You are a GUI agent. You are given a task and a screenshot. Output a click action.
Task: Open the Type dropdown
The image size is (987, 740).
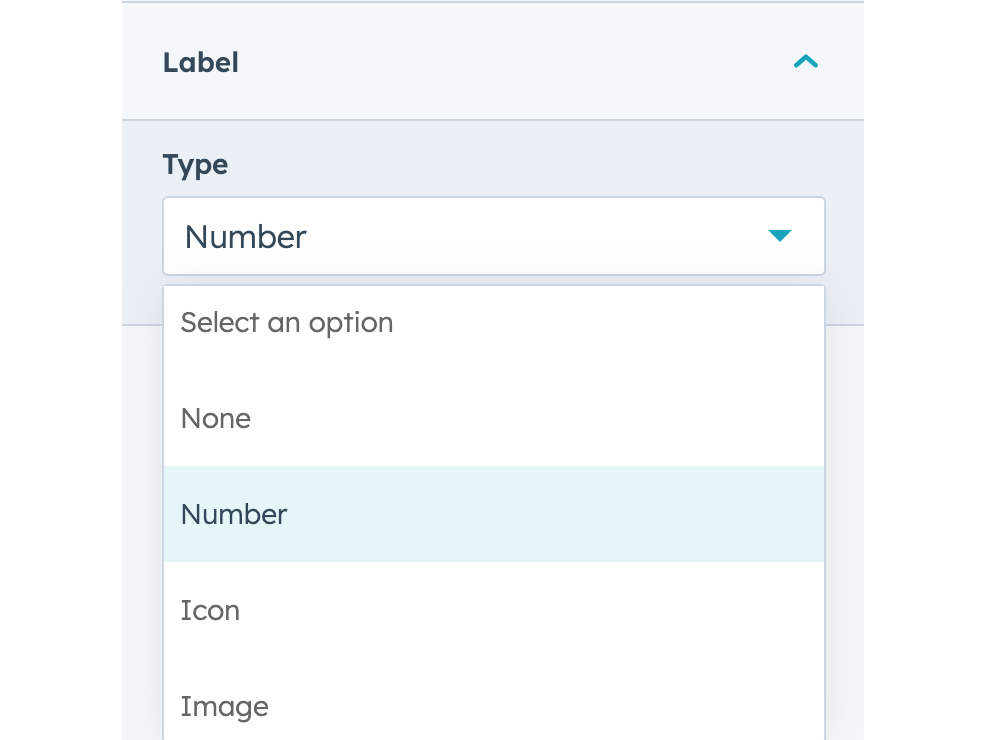493,236
